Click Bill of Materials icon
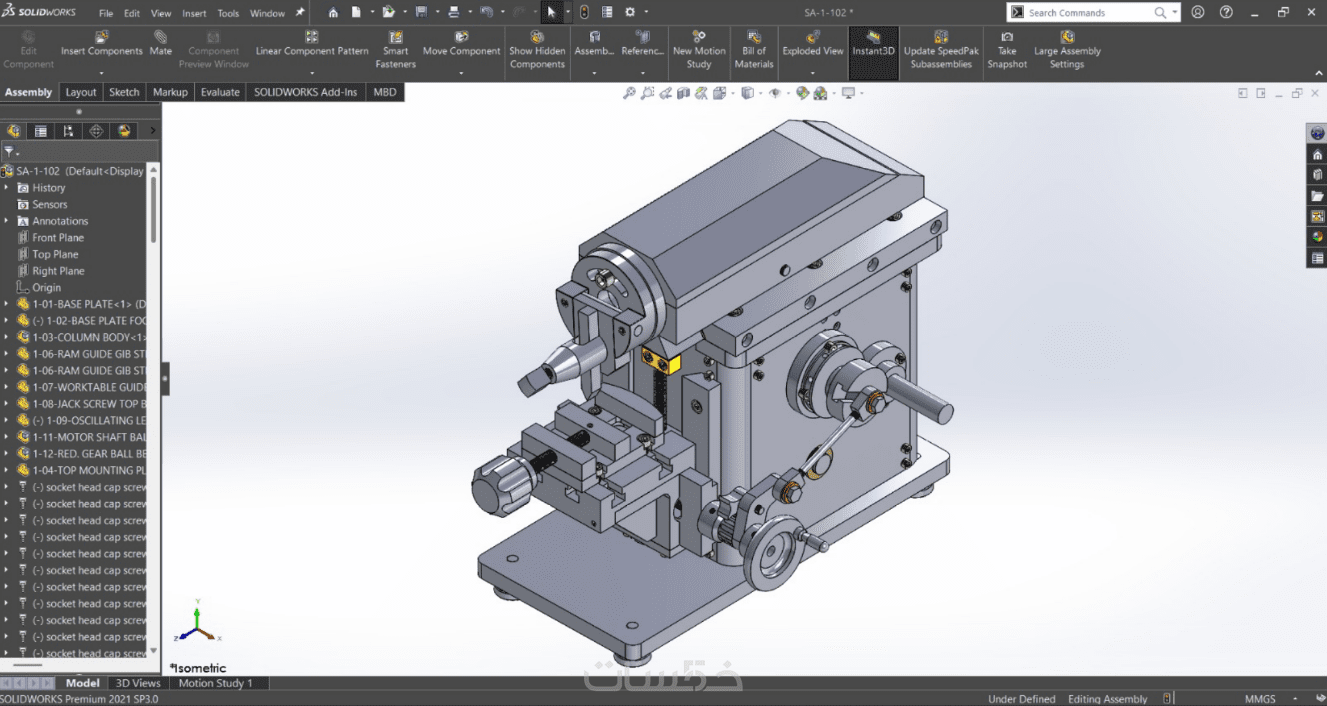This screenshot has width=1327, height=706. [754, 50]
